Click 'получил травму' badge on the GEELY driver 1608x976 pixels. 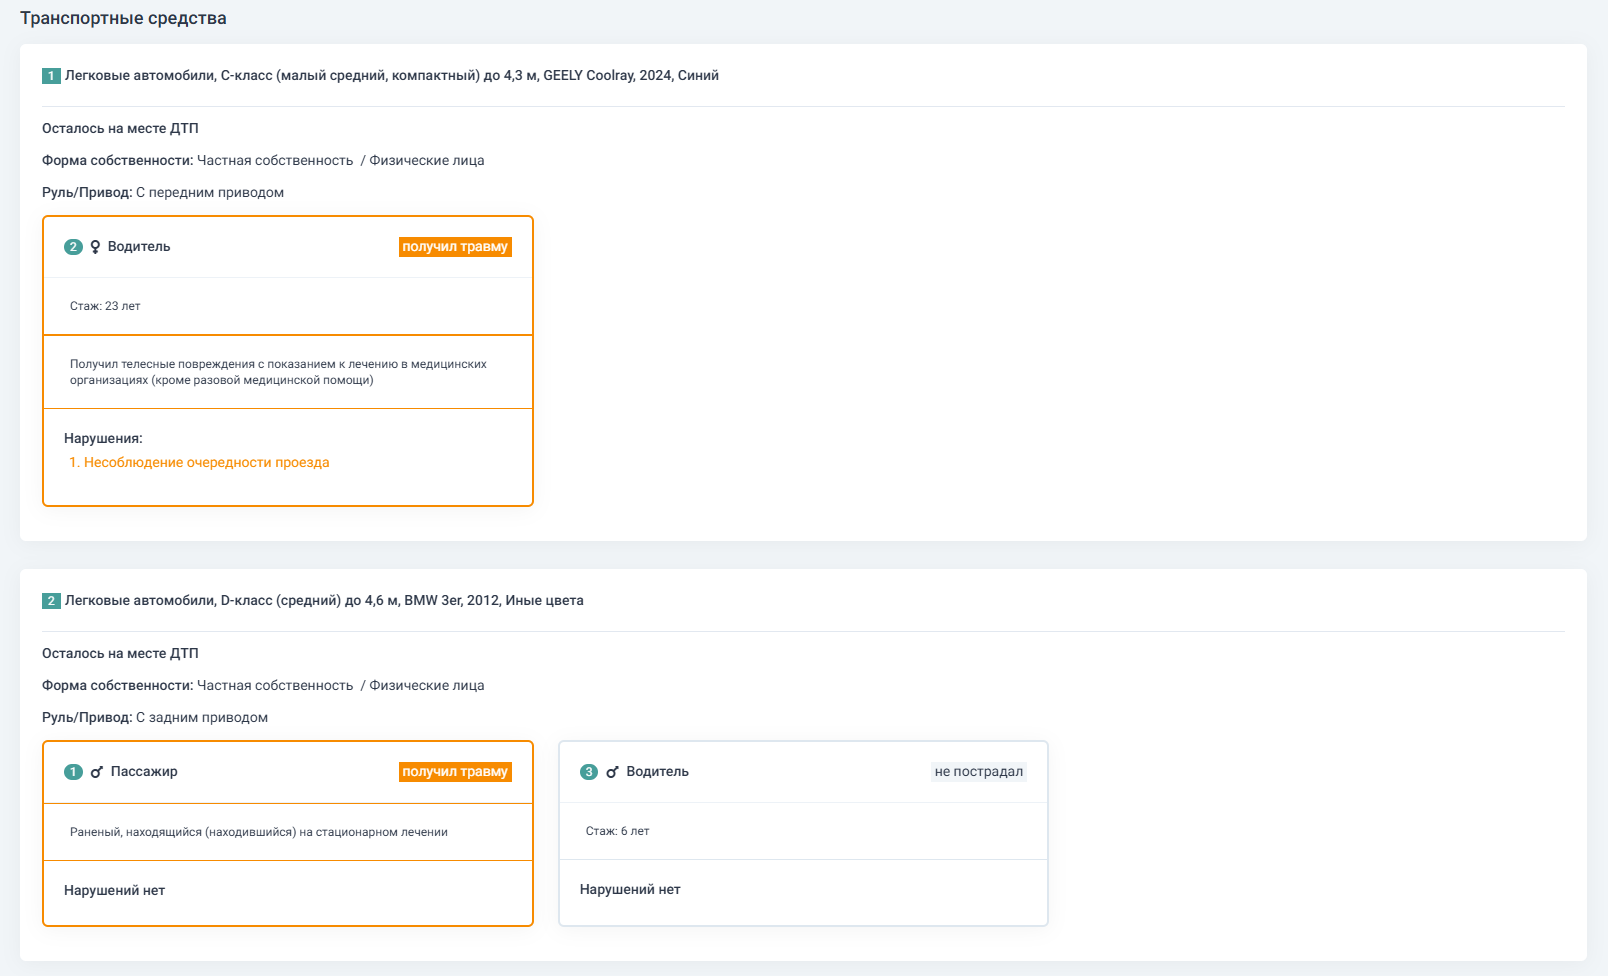tap(455, 247)
